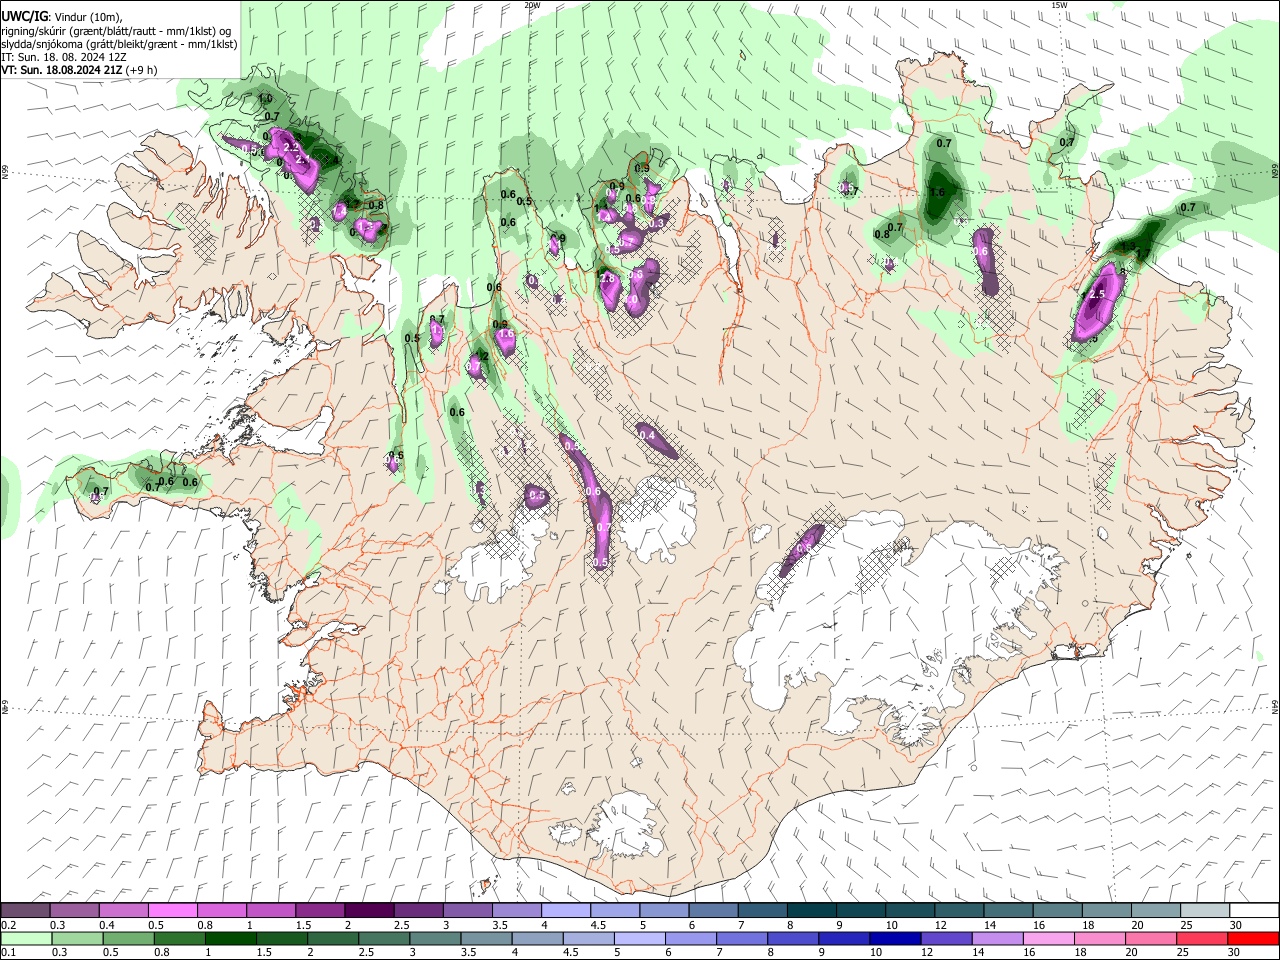The width and height of the screenshot is (1280, 960).
Task: Select the 5–6 light blue swatch, bottom legend row
Action: click(640, 938)
